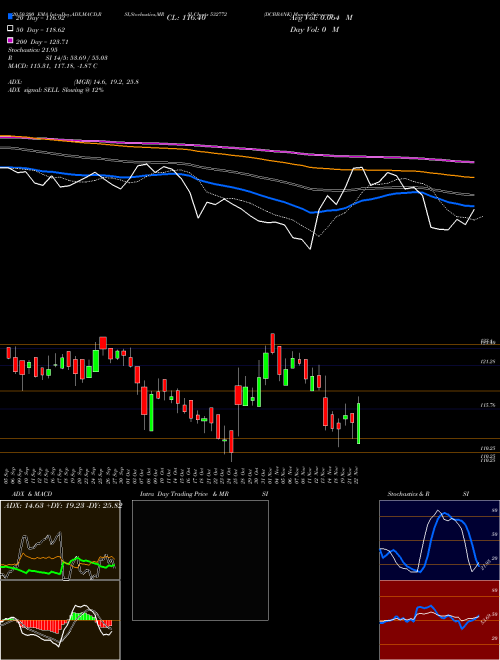Click the blue 20 Day legend swatch
Image resolution: width=500 pixels, height=660 pixels.
(x=10, y=17)
